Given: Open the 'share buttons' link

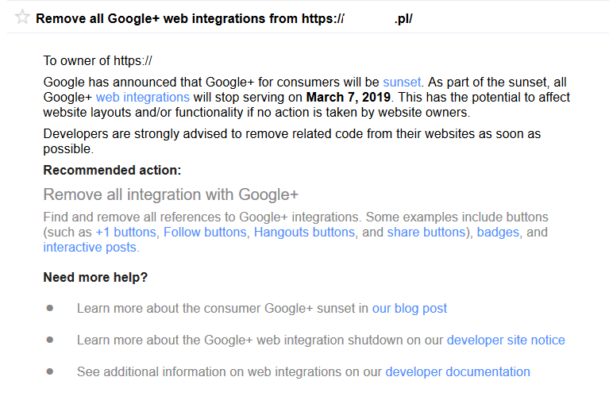Looking at the screenshot, I should click(427, 232).
